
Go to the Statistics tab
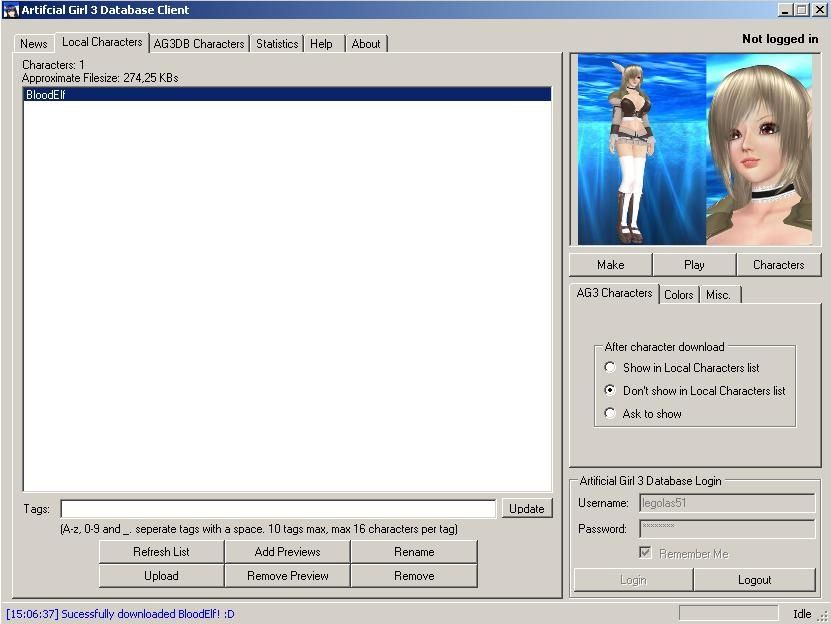pyautogui.click(x=277, y=43)
